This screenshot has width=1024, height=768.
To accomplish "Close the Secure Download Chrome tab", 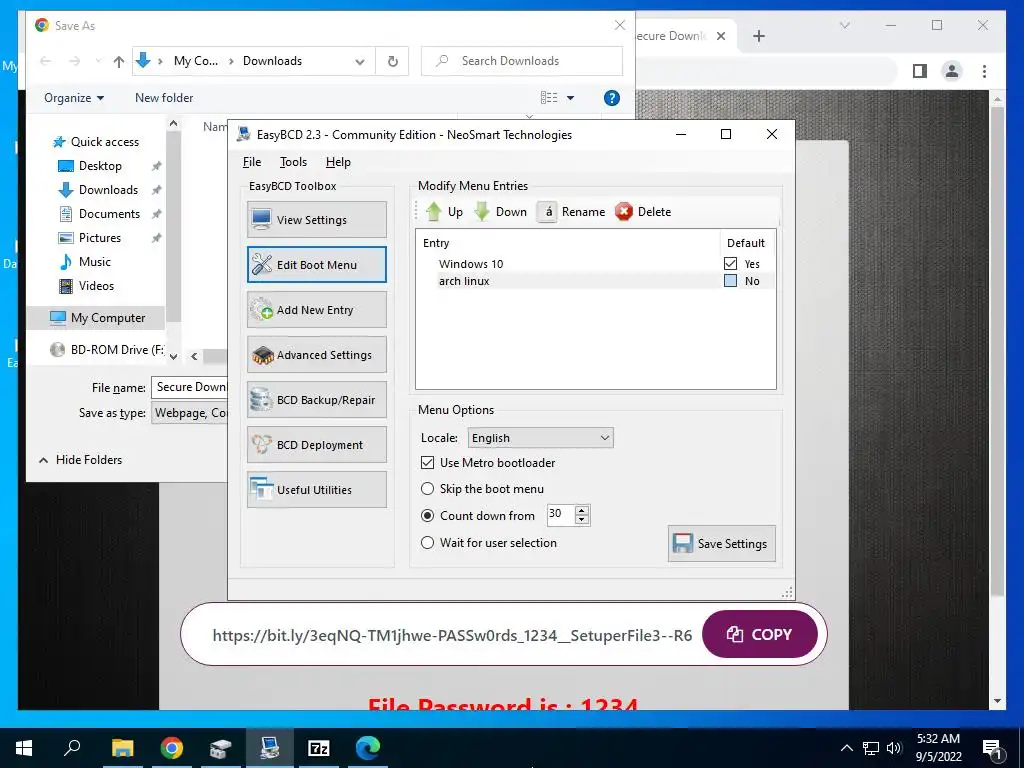I will point(721,36).
